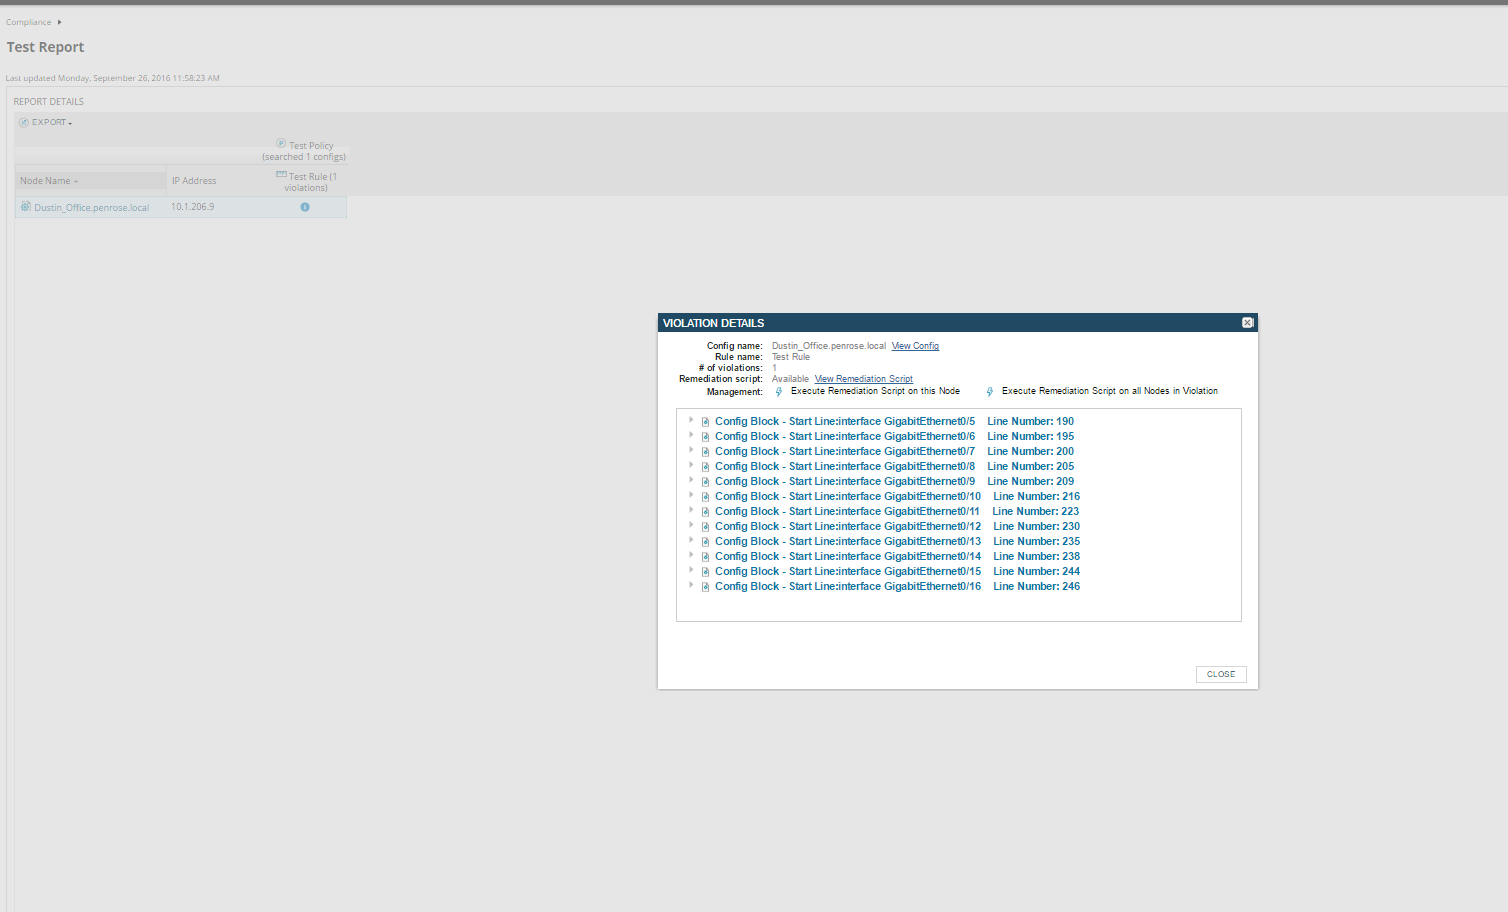Click lightning icon for this Node remediation

coord(779,392)
